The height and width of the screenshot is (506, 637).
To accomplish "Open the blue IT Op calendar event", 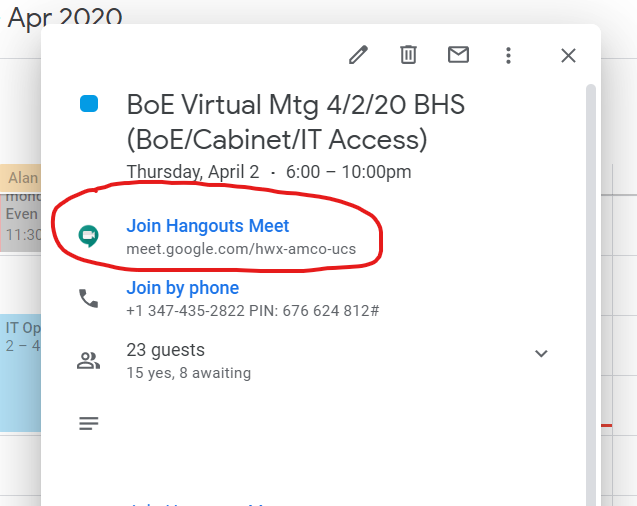I will (20, 373).
